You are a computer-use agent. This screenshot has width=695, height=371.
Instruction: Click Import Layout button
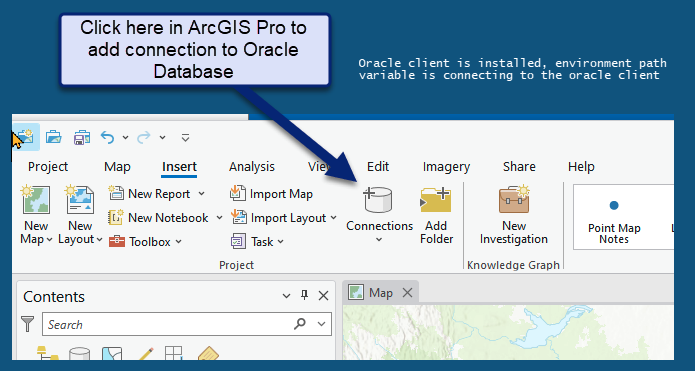click(278, 218)
